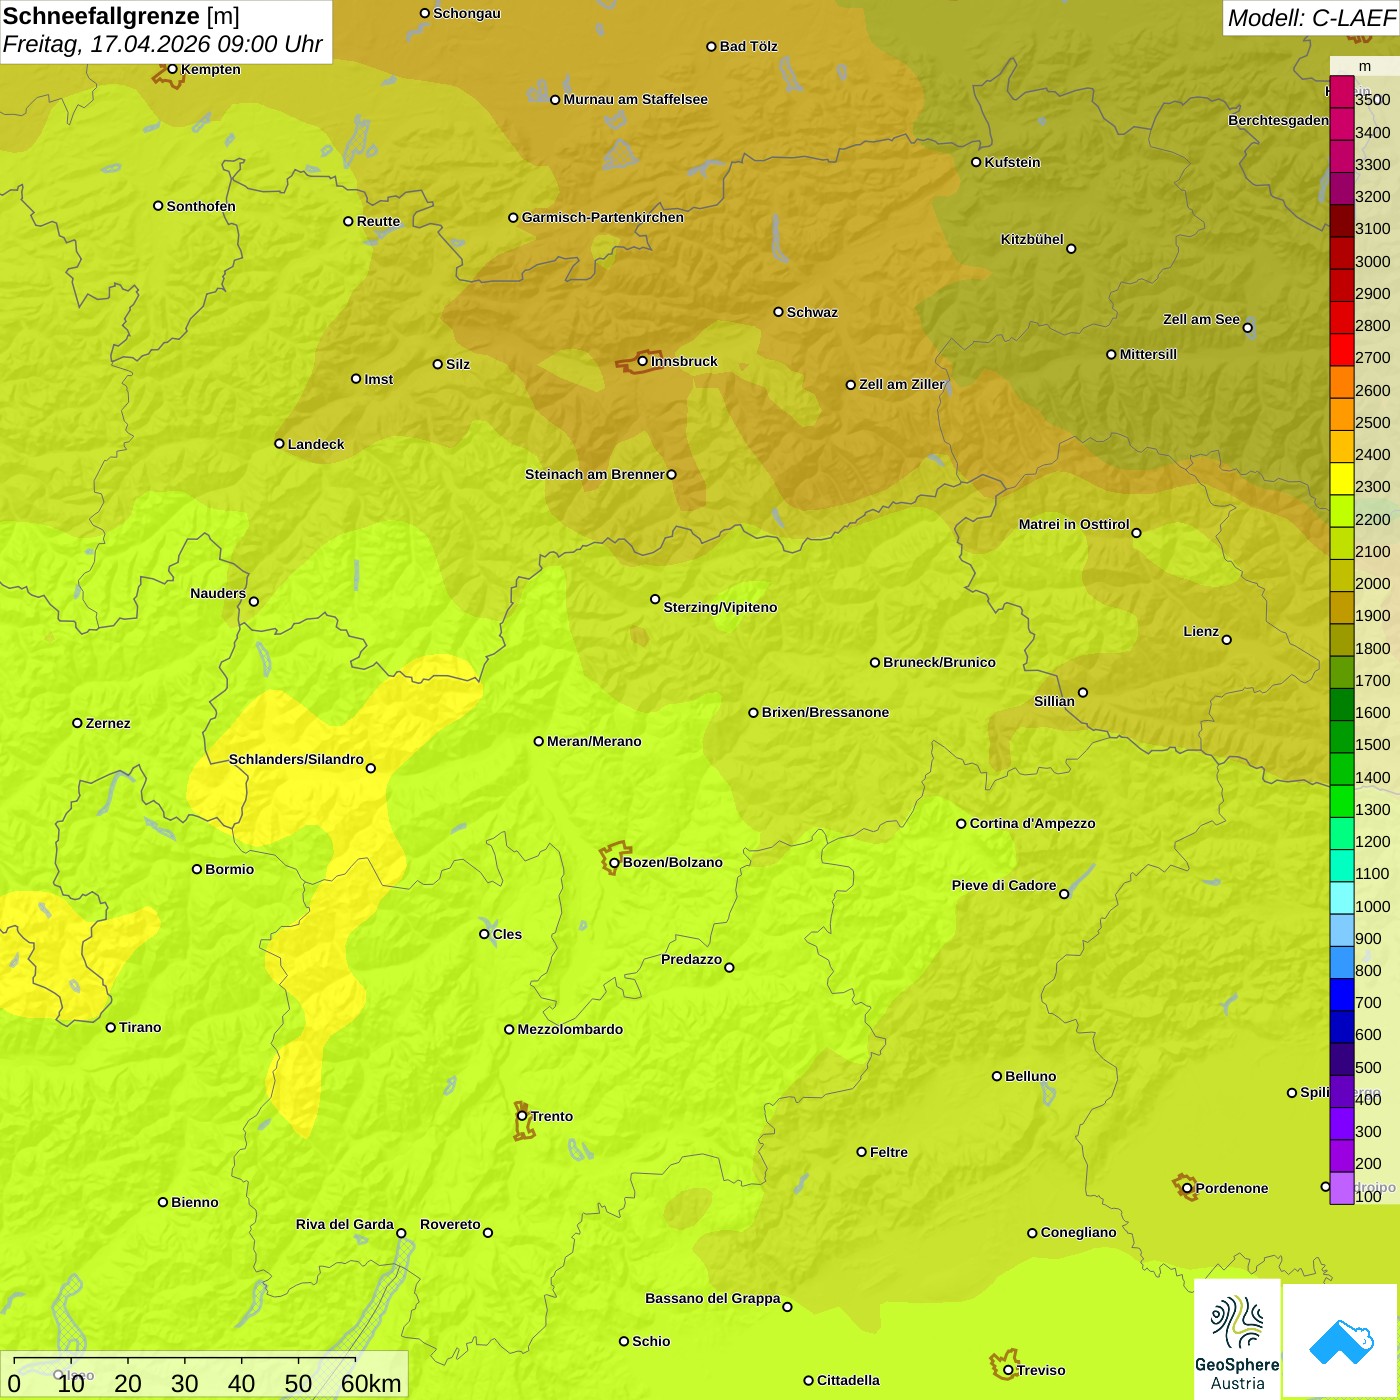Select the 3000 m red legend swatch

1341,253
